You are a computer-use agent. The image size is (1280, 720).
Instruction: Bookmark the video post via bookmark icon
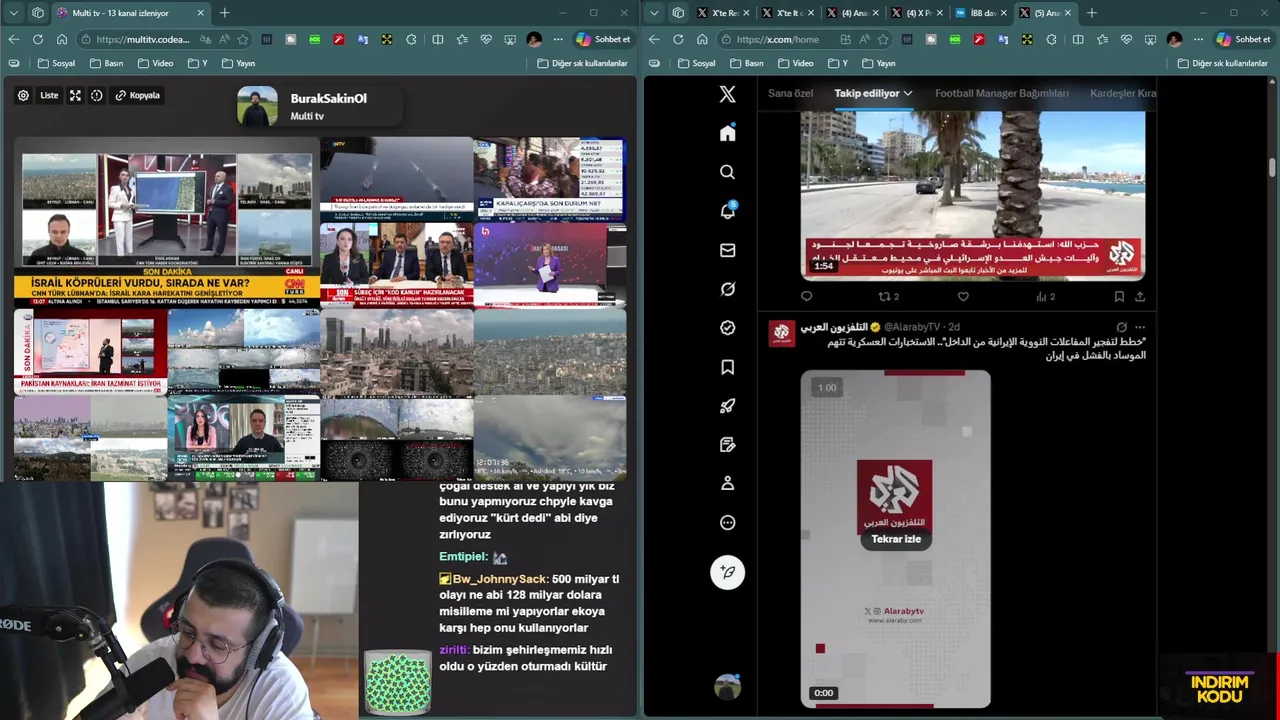pos(1119,296)
